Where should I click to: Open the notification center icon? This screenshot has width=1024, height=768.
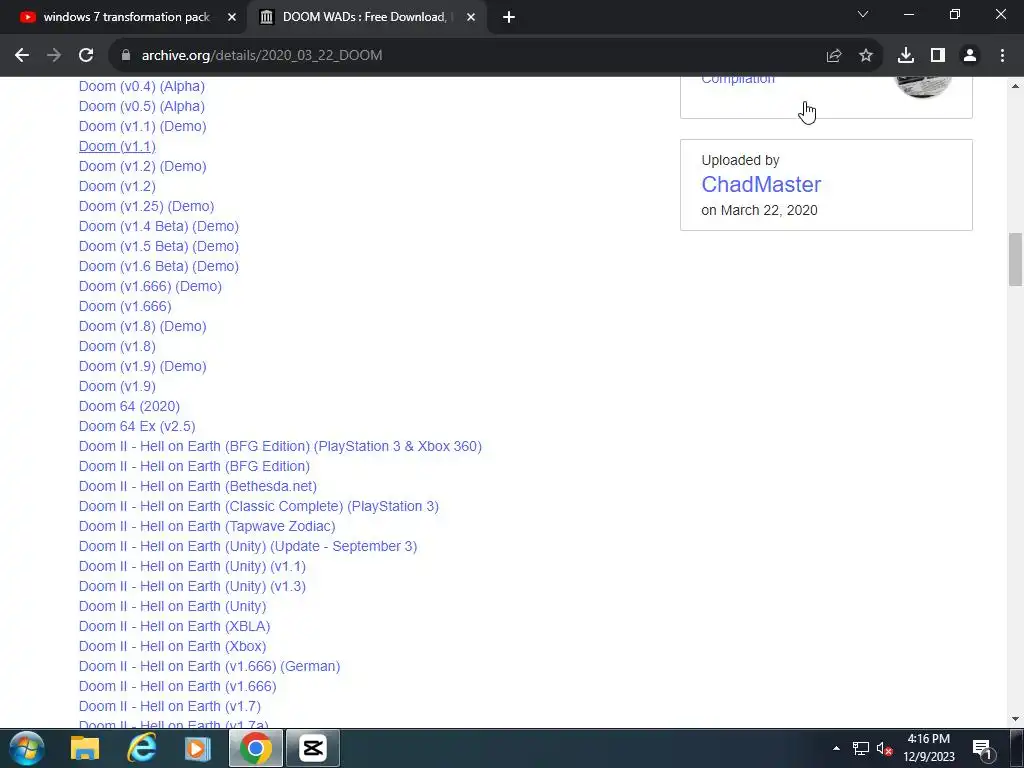tap(982, 748)
